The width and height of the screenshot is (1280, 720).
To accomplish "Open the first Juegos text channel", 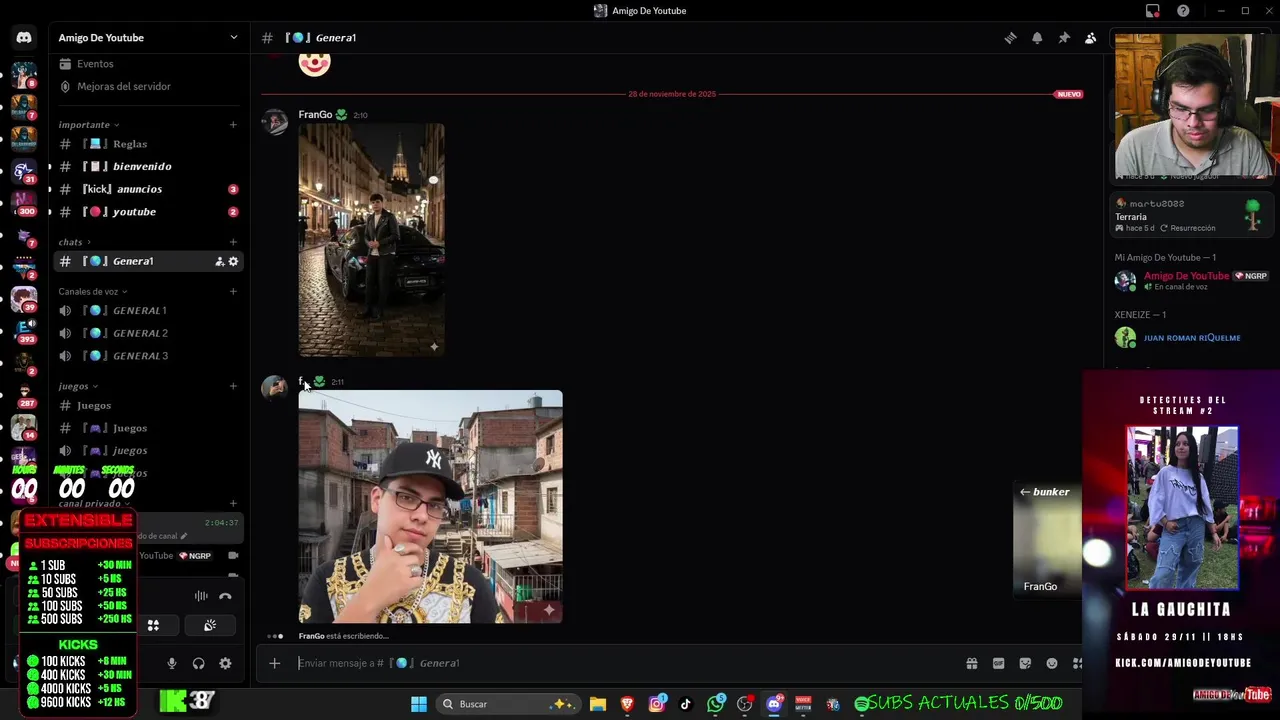I will 149,406.
